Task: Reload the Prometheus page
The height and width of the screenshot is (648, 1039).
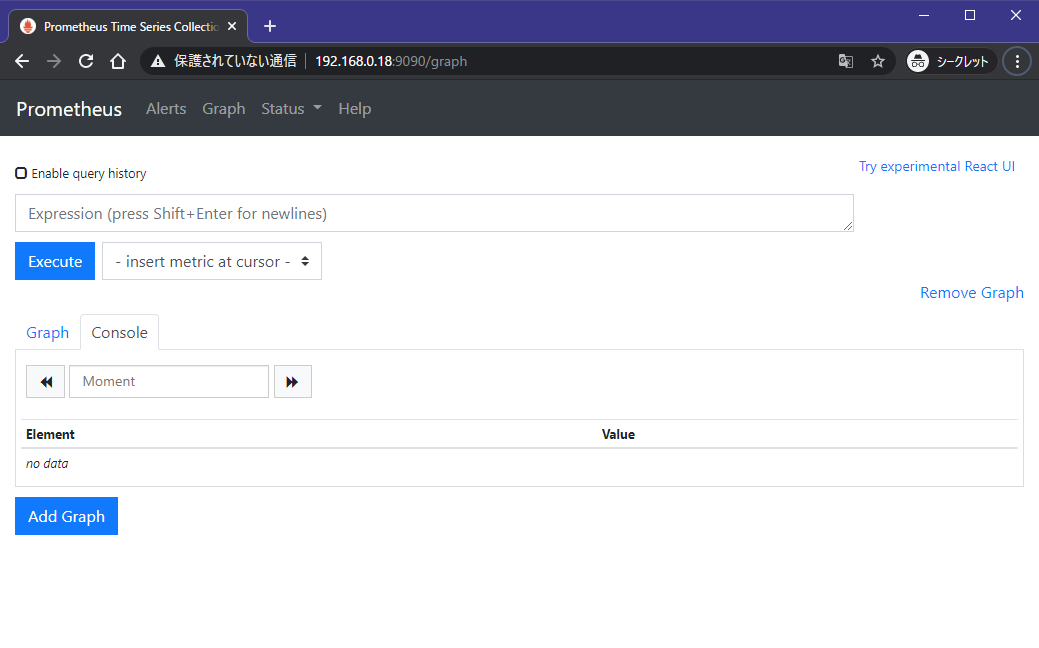Action: coord(86,62)
